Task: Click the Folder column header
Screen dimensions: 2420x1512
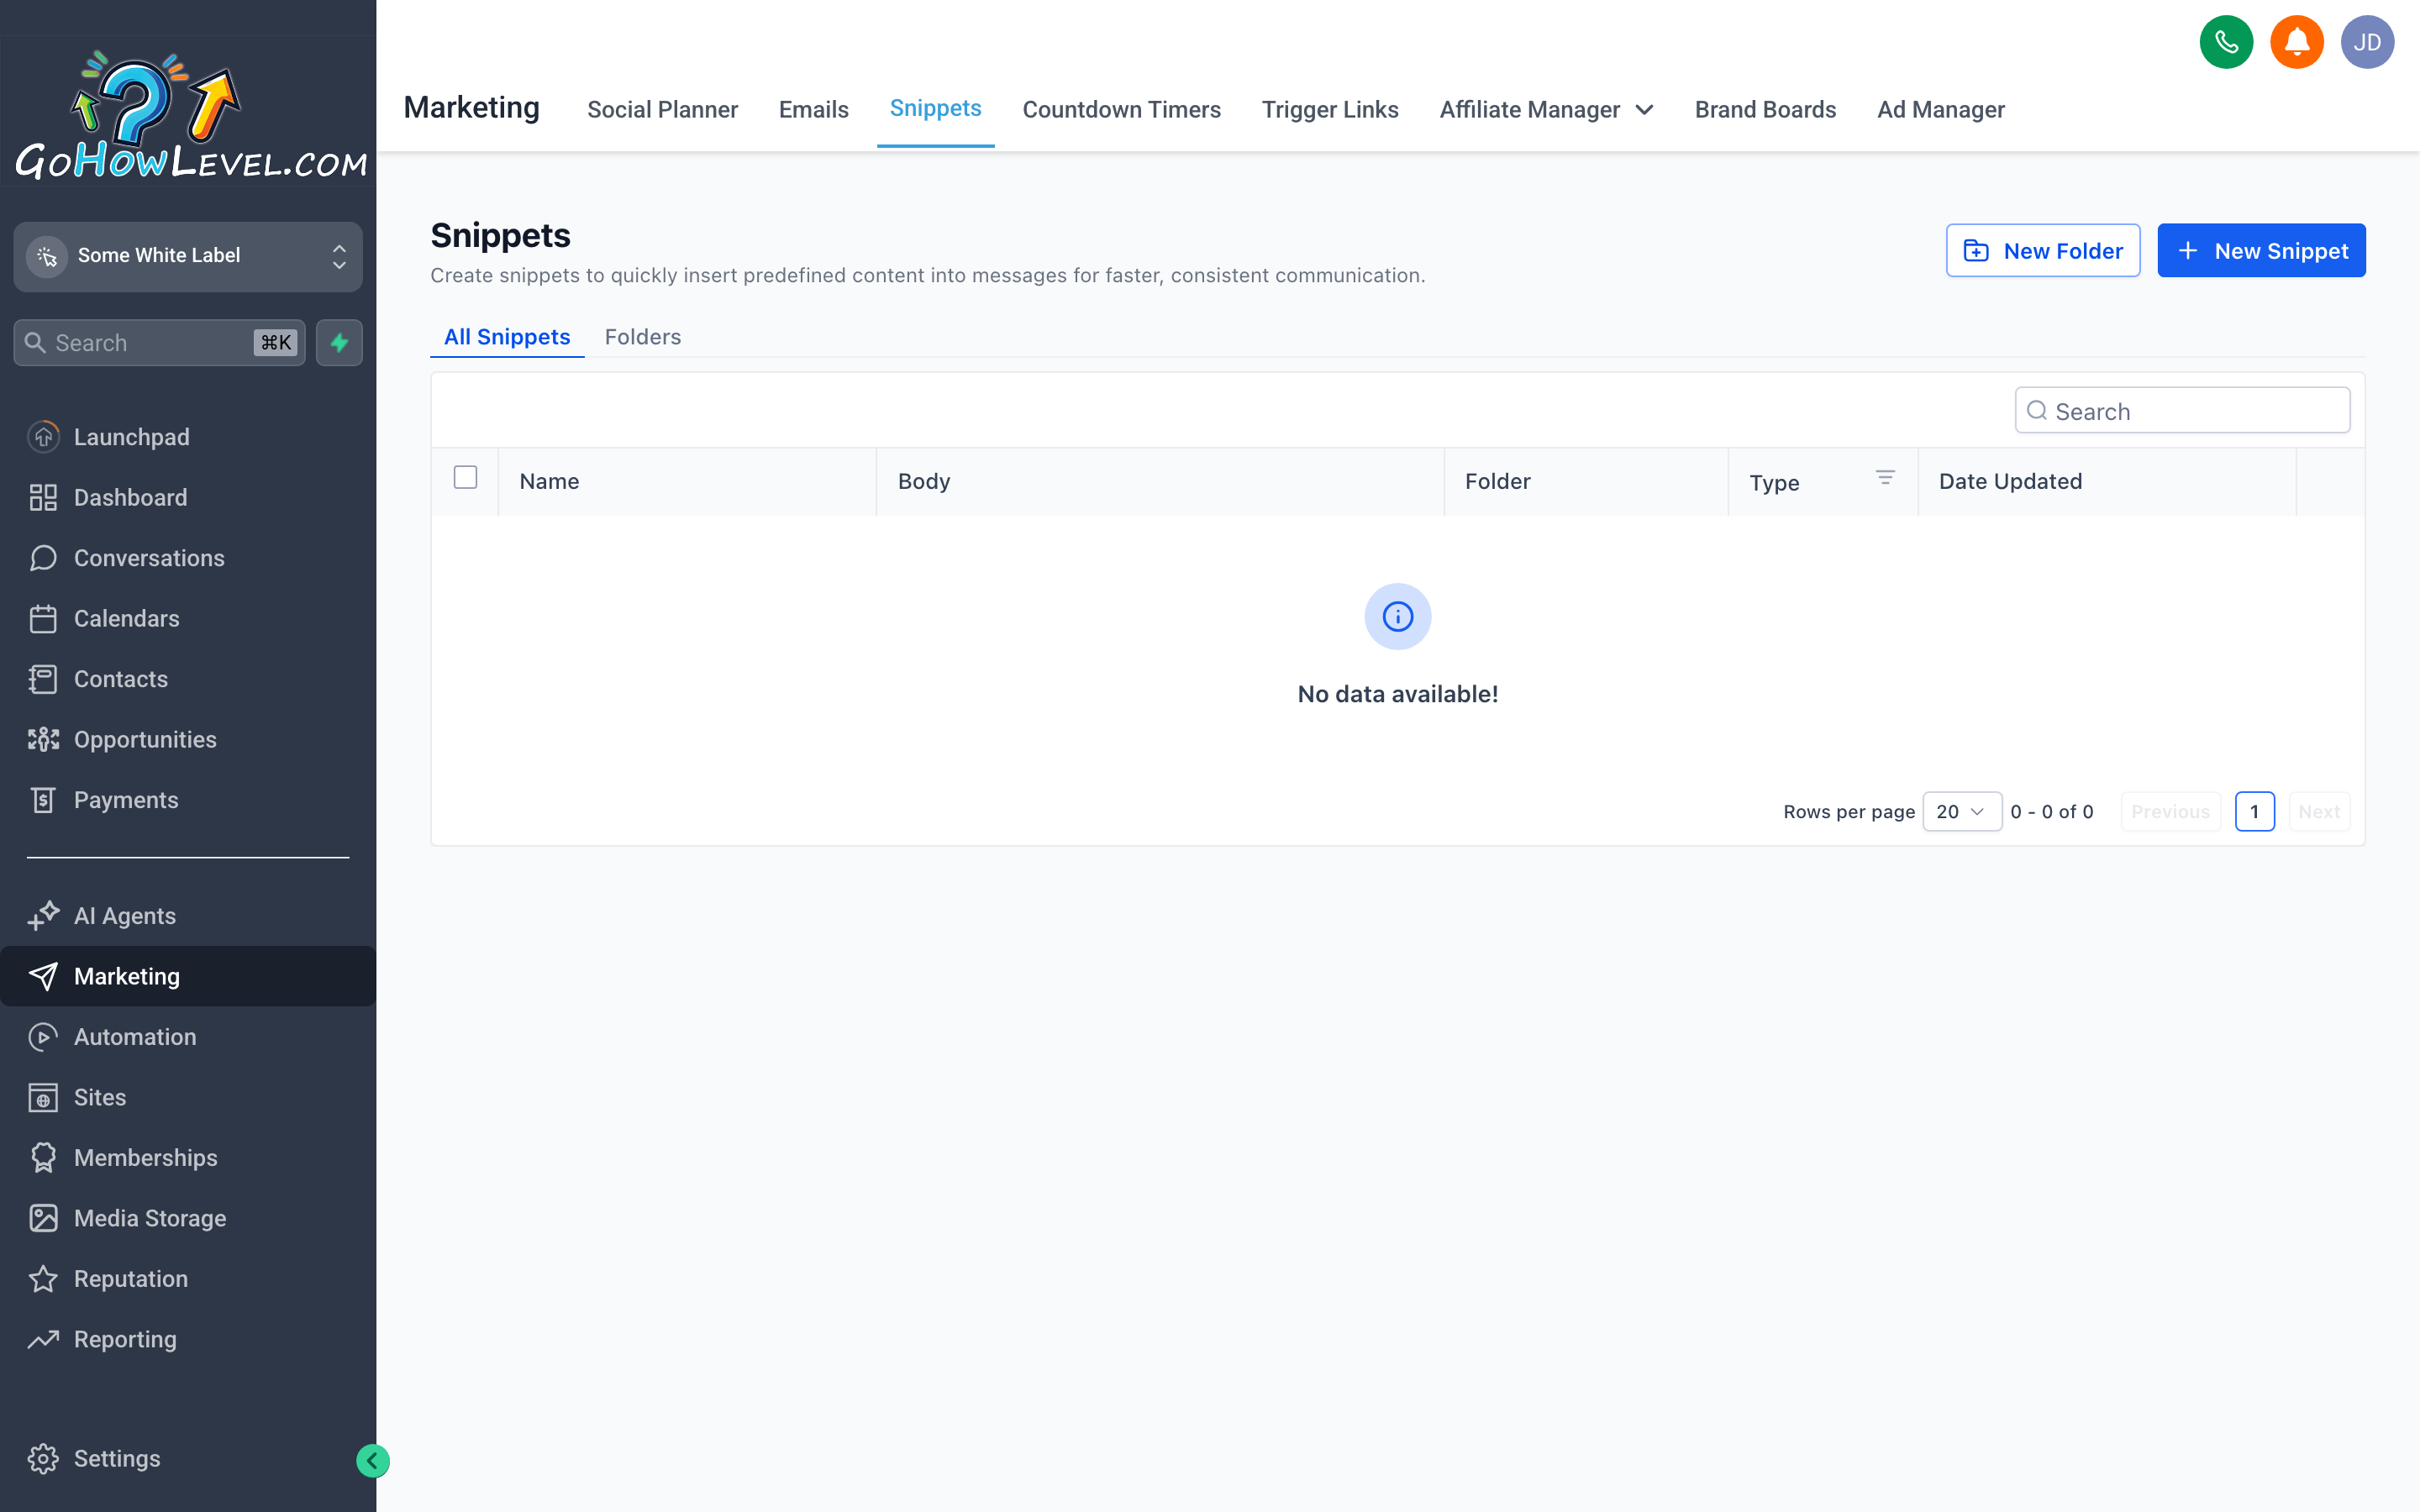Action: pyautogui.click(x=1586, y=481)
